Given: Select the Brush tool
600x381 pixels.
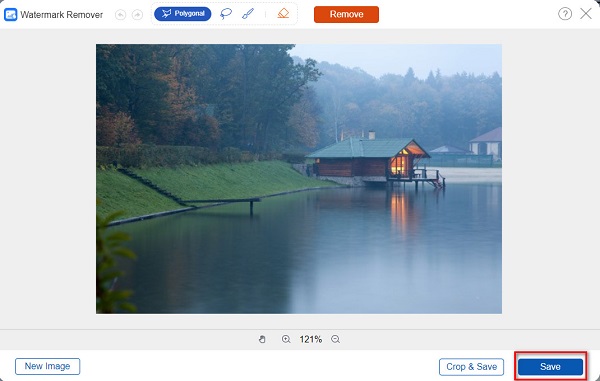Looking at the screenshot, I should (248, 14).
